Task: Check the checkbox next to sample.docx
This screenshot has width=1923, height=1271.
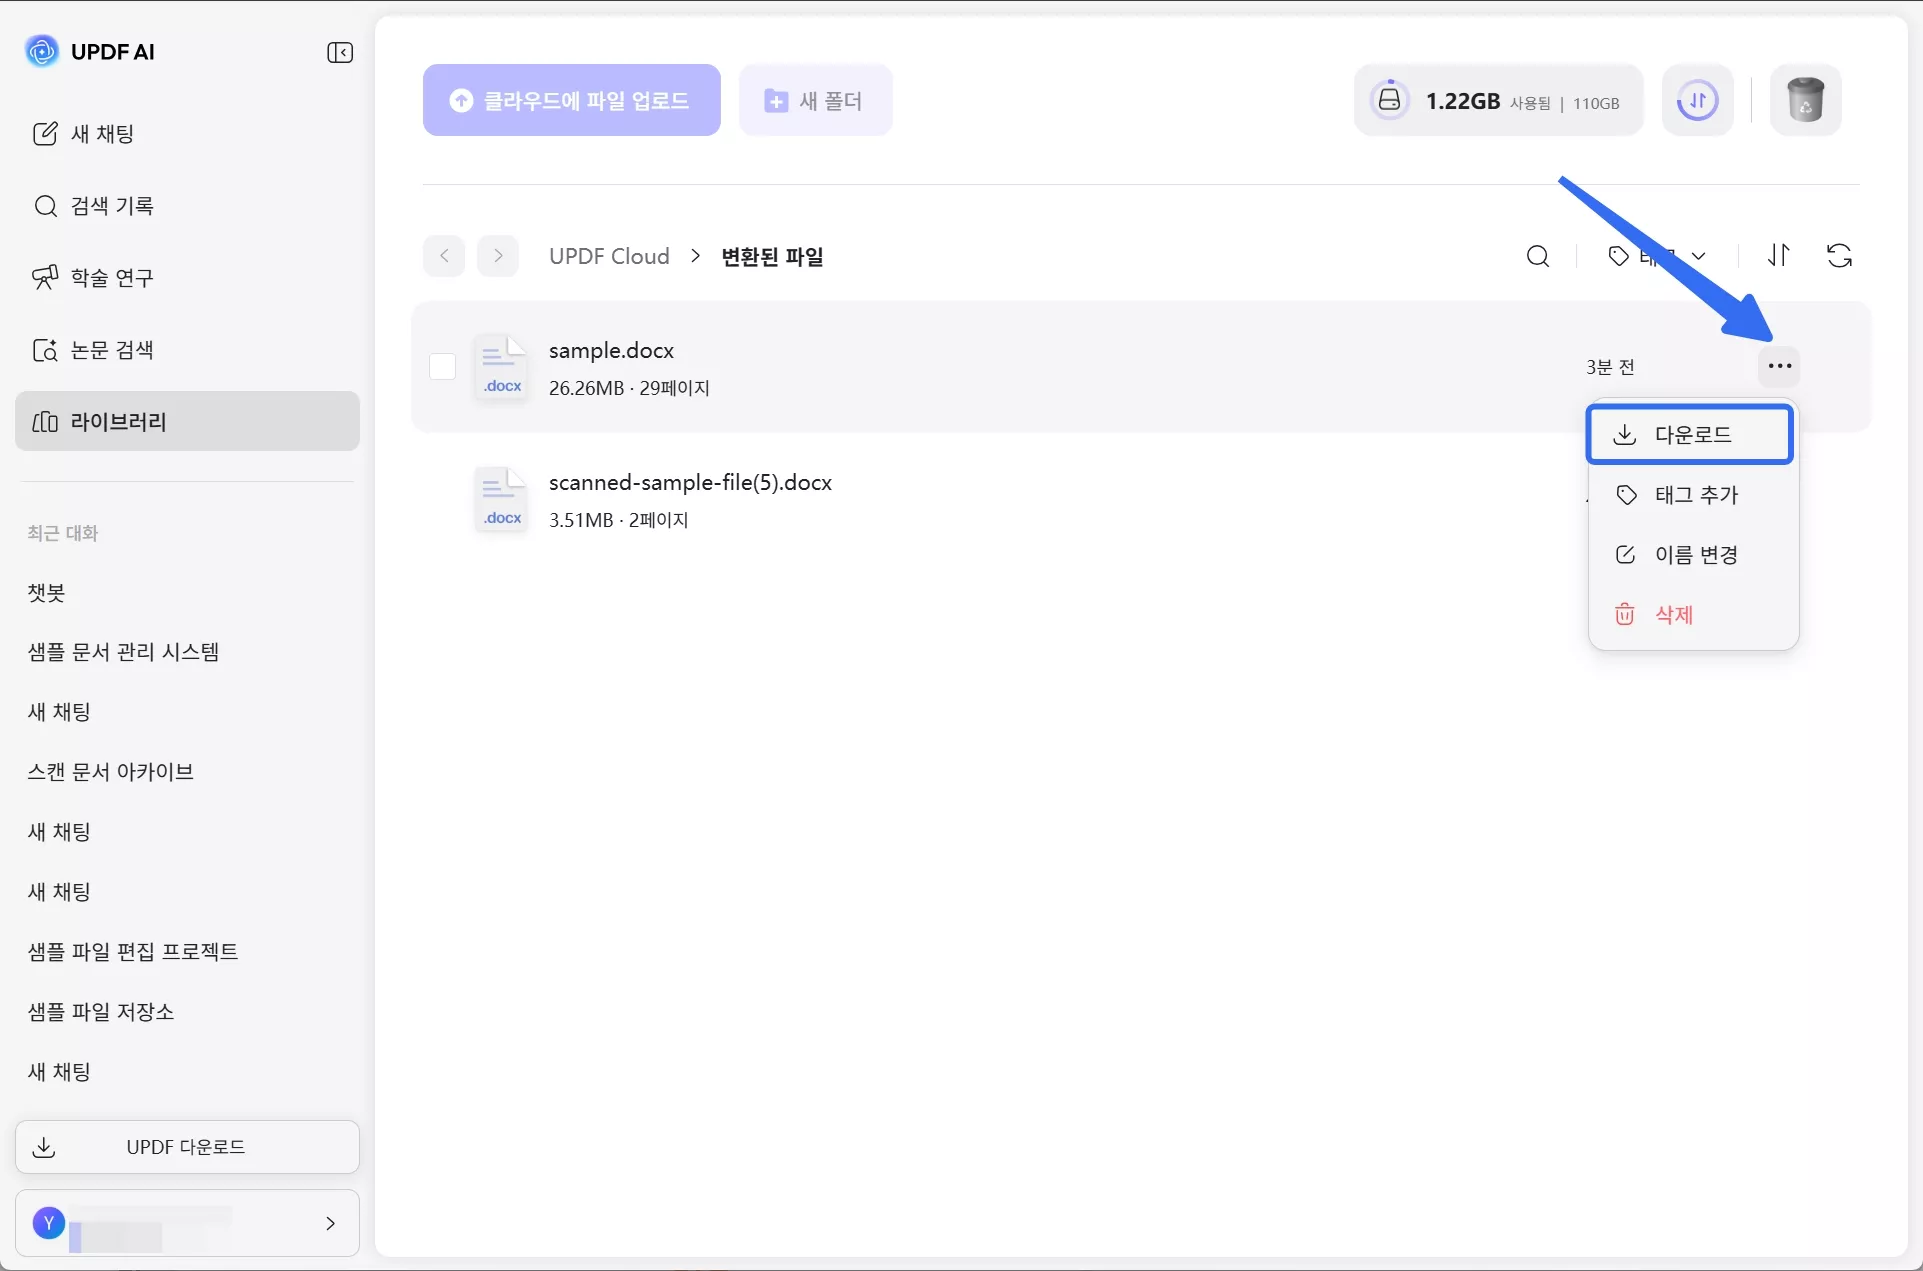Action: click(442, 366)
